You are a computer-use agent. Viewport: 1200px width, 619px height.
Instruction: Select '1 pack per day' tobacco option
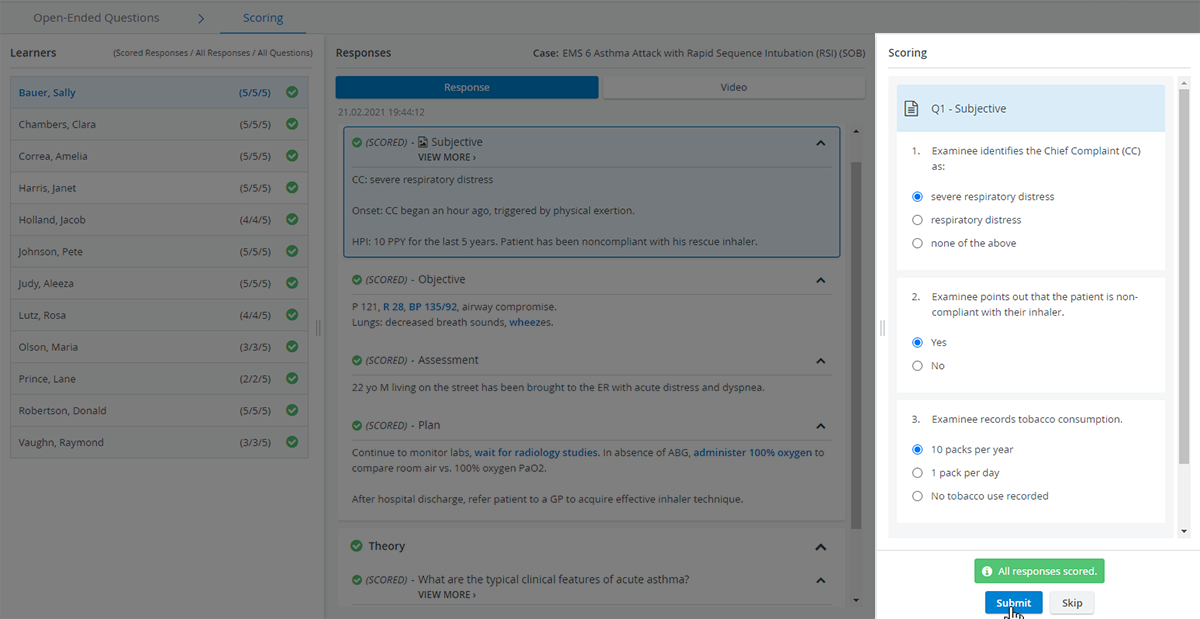[918, 473]
